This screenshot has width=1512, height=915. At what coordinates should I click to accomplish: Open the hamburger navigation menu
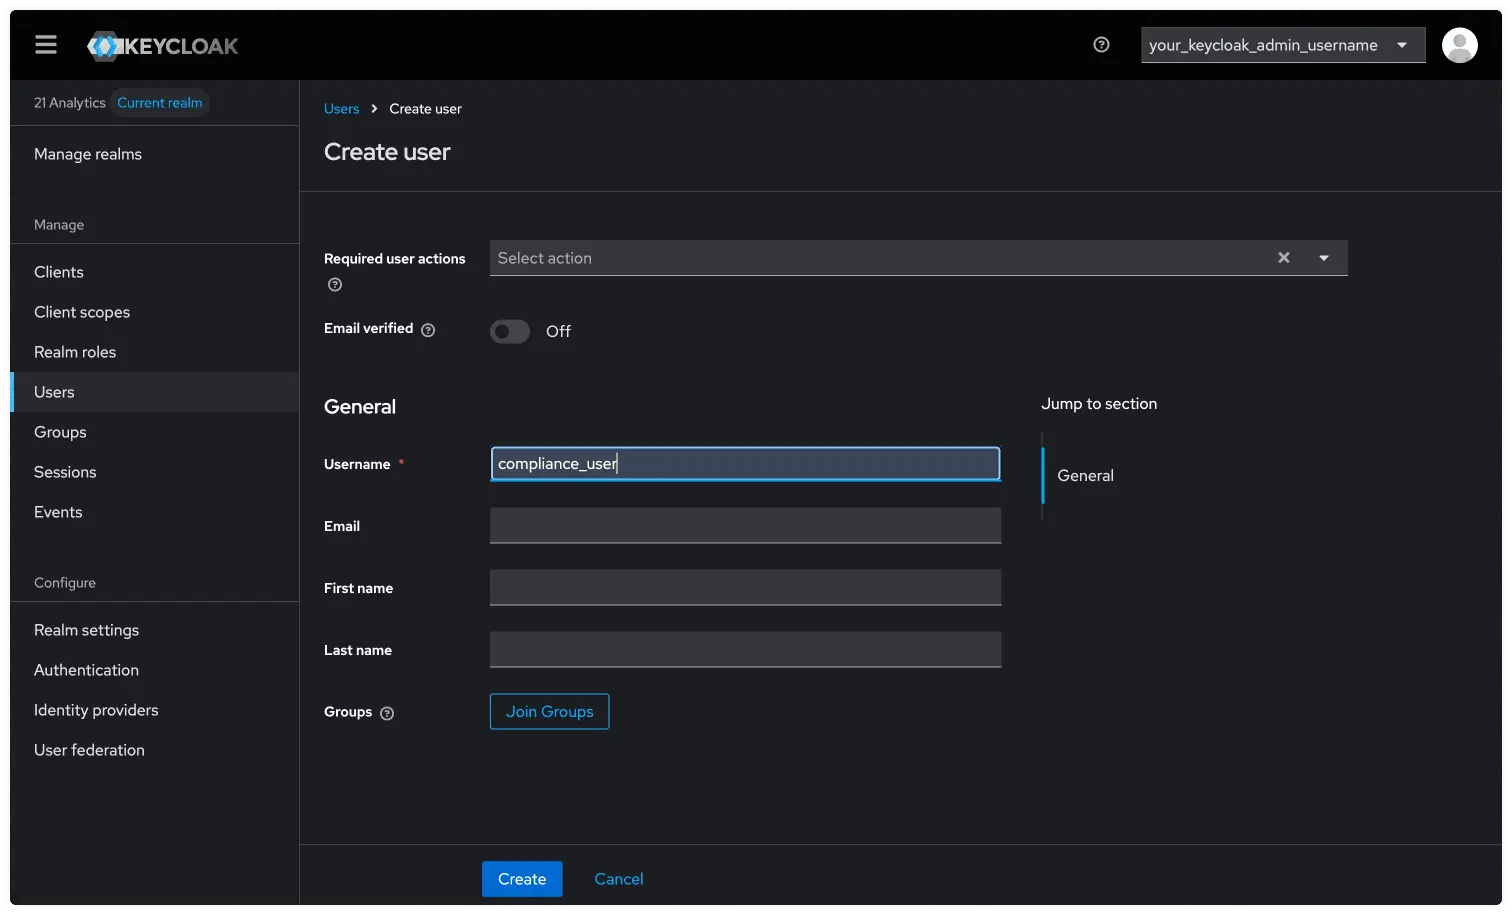(46, 44)
